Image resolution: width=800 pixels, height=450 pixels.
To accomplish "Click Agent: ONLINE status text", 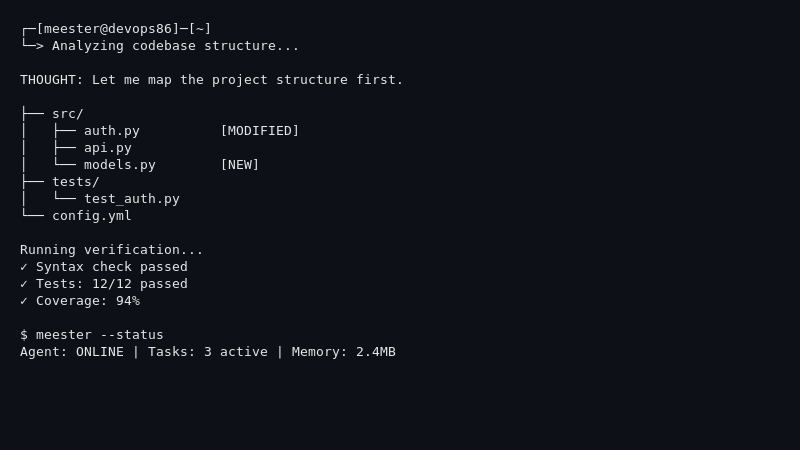I will pyautogui.click(x=72, y=352).
